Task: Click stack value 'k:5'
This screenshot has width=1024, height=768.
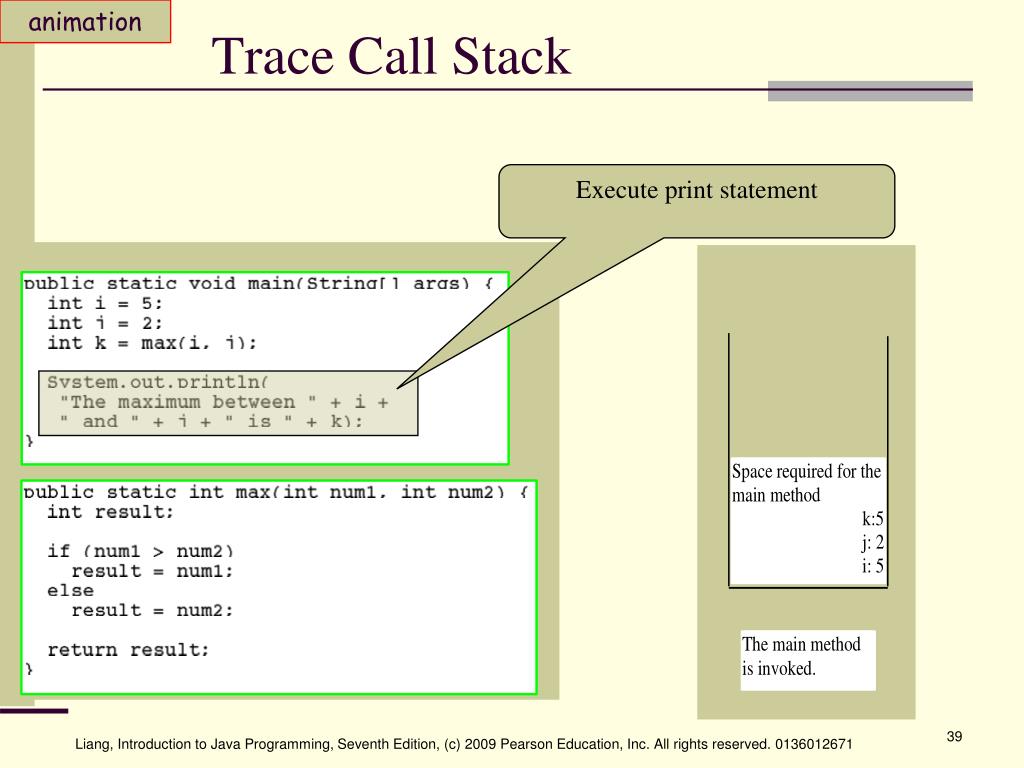Action: [872, 519]
